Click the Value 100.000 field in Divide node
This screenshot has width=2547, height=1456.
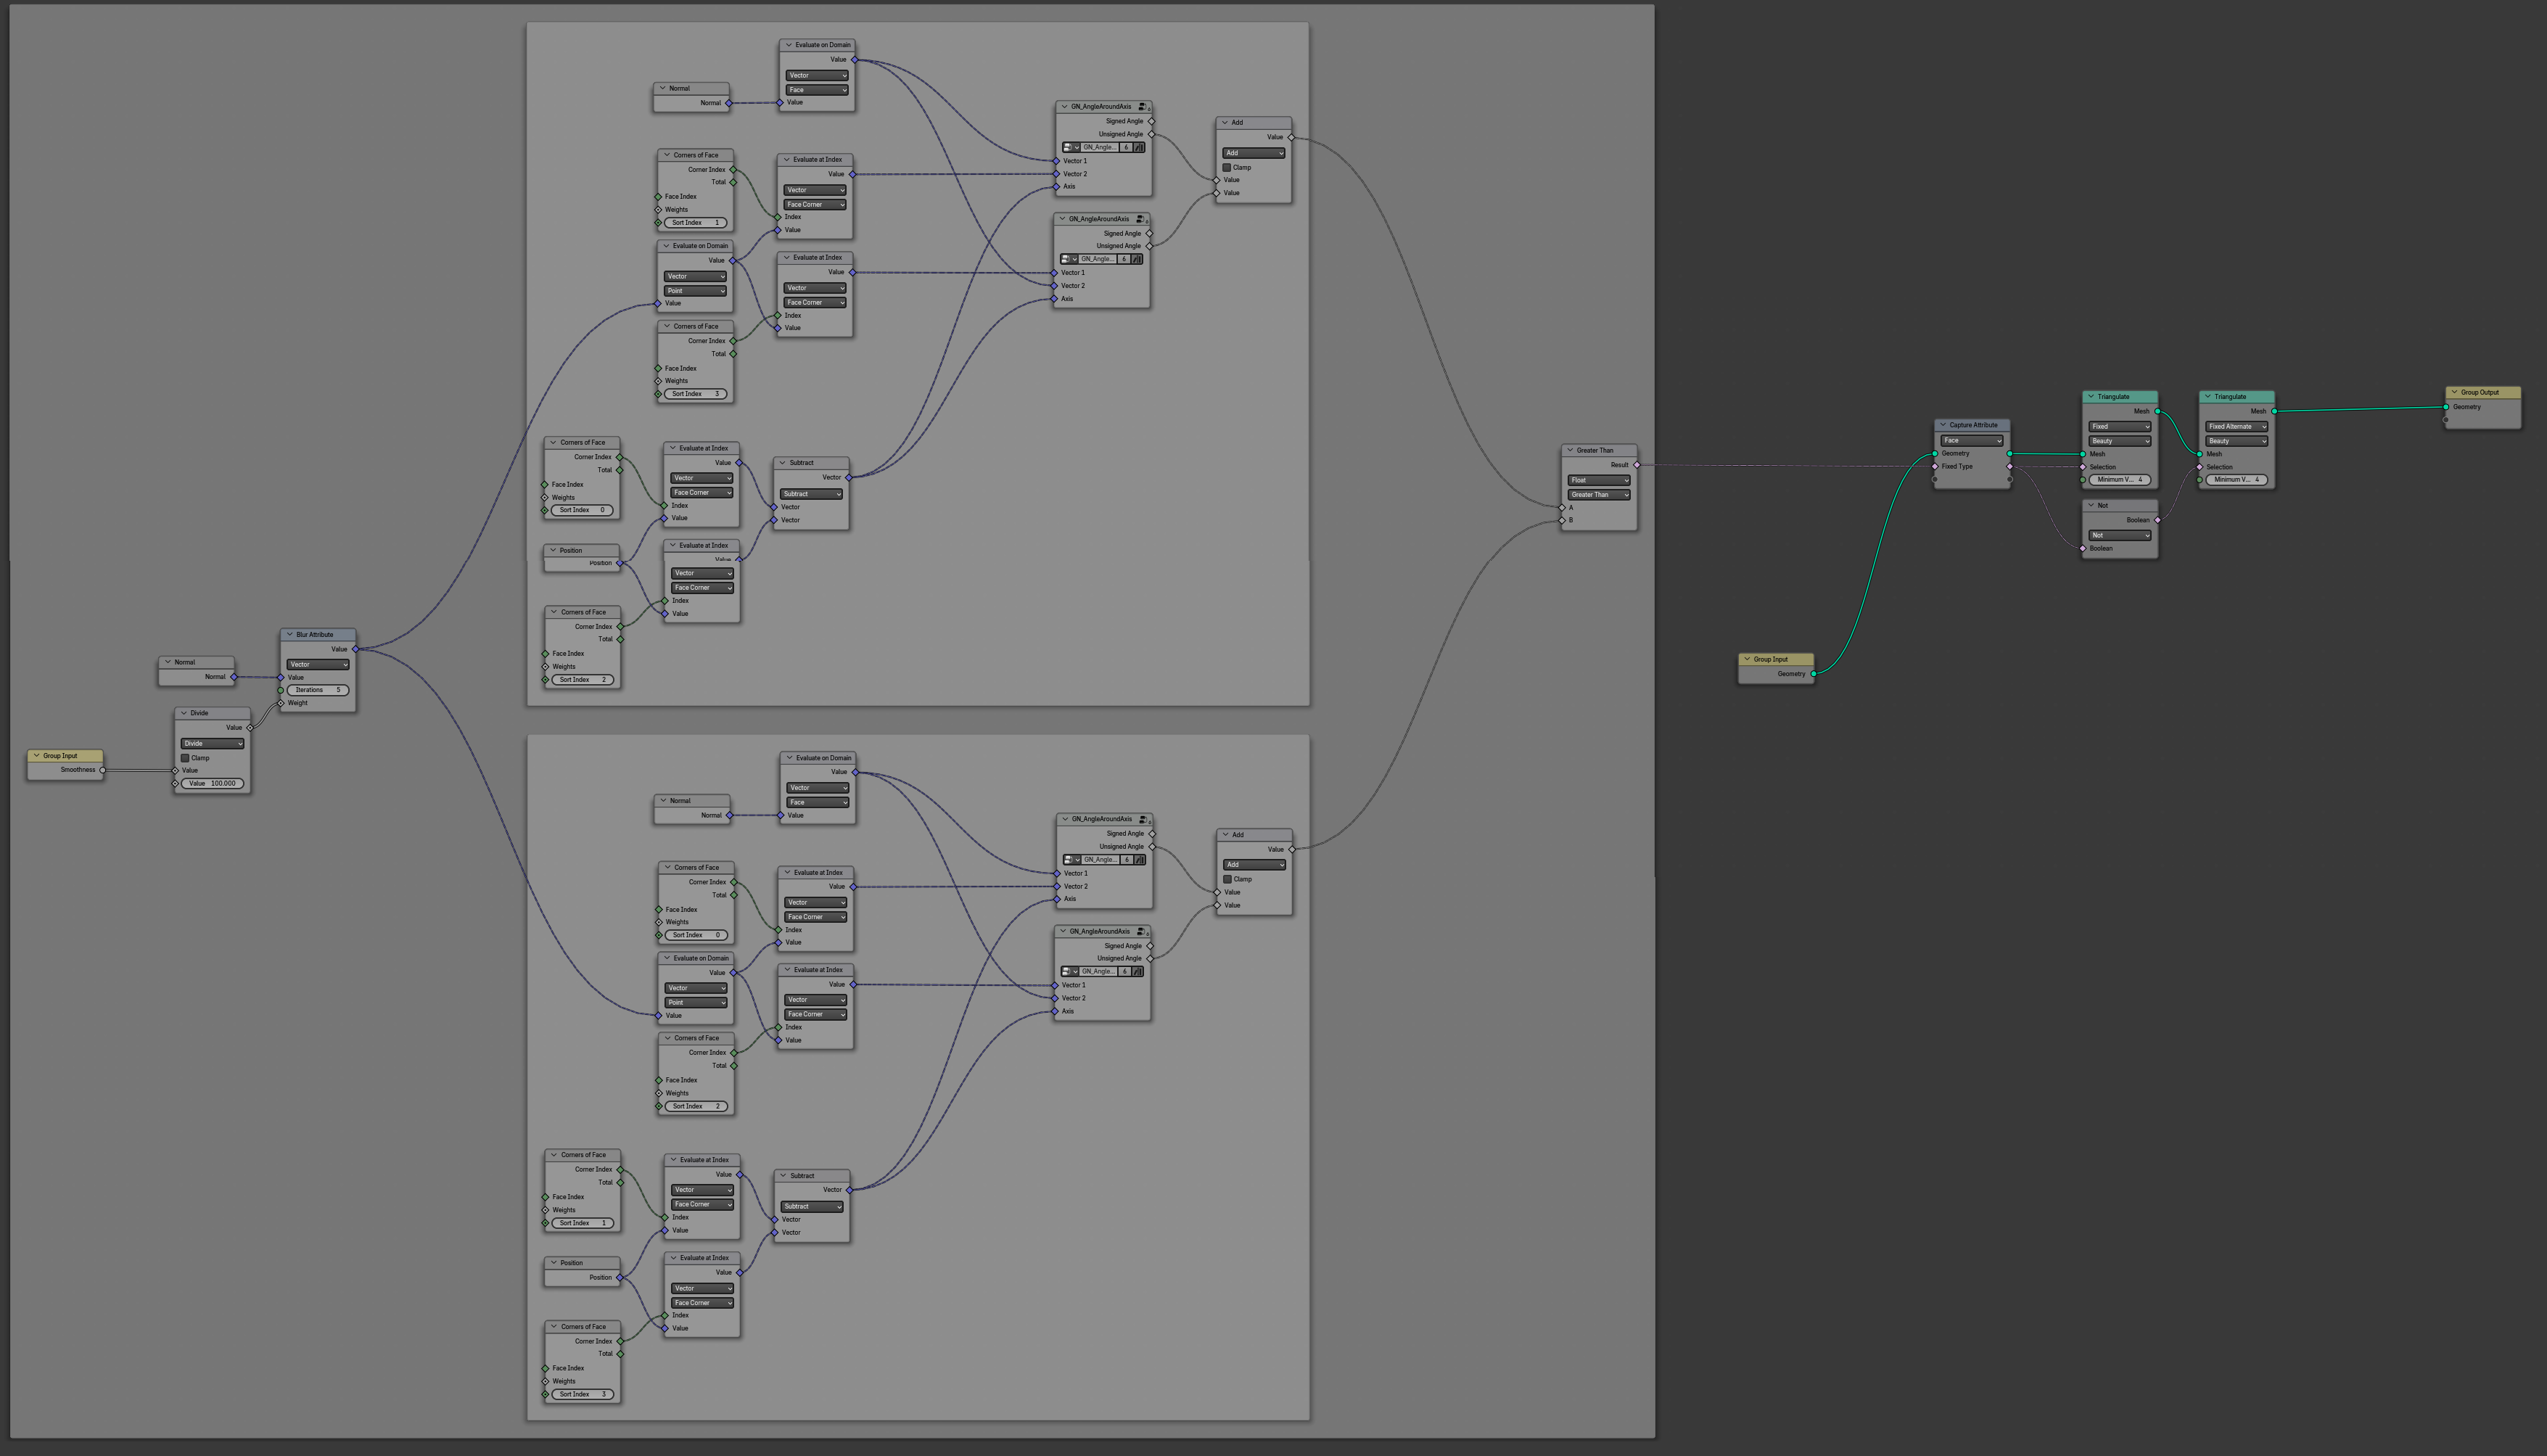(x=212, y=783)
